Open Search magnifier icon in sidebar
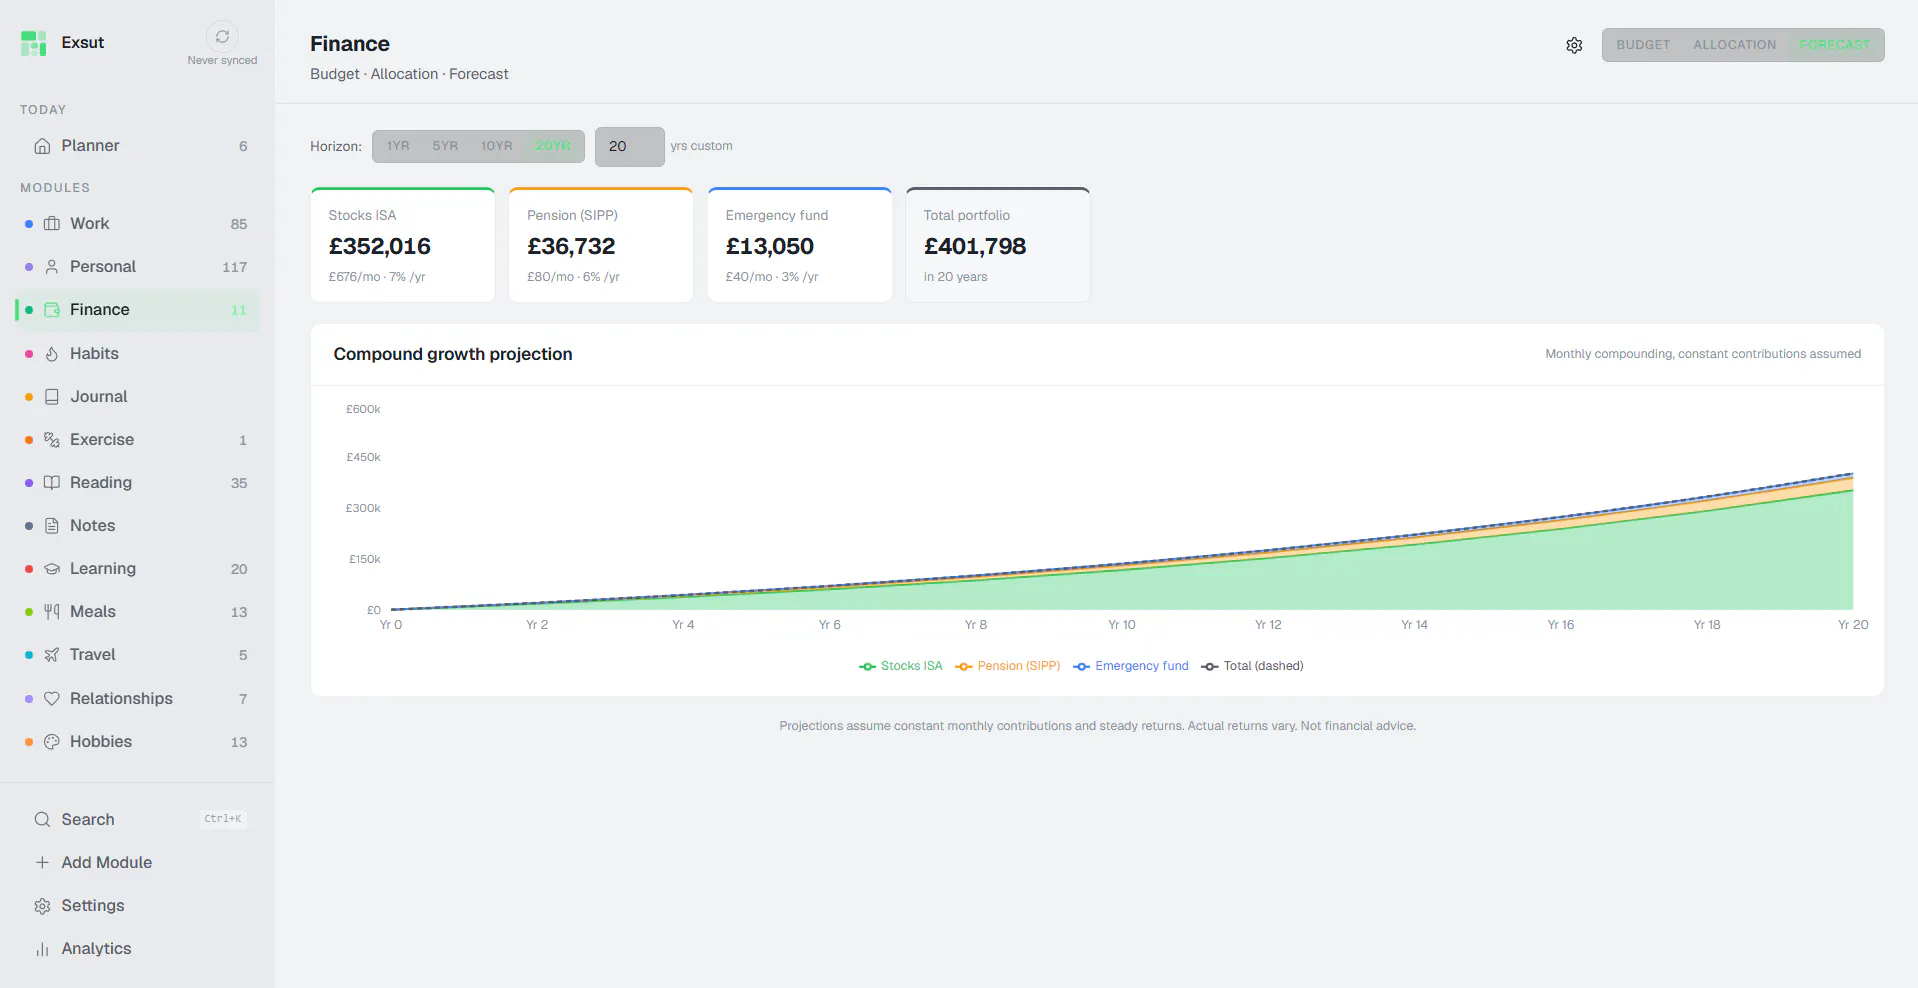Viewport: 1918px width, 988px height. 42,820
